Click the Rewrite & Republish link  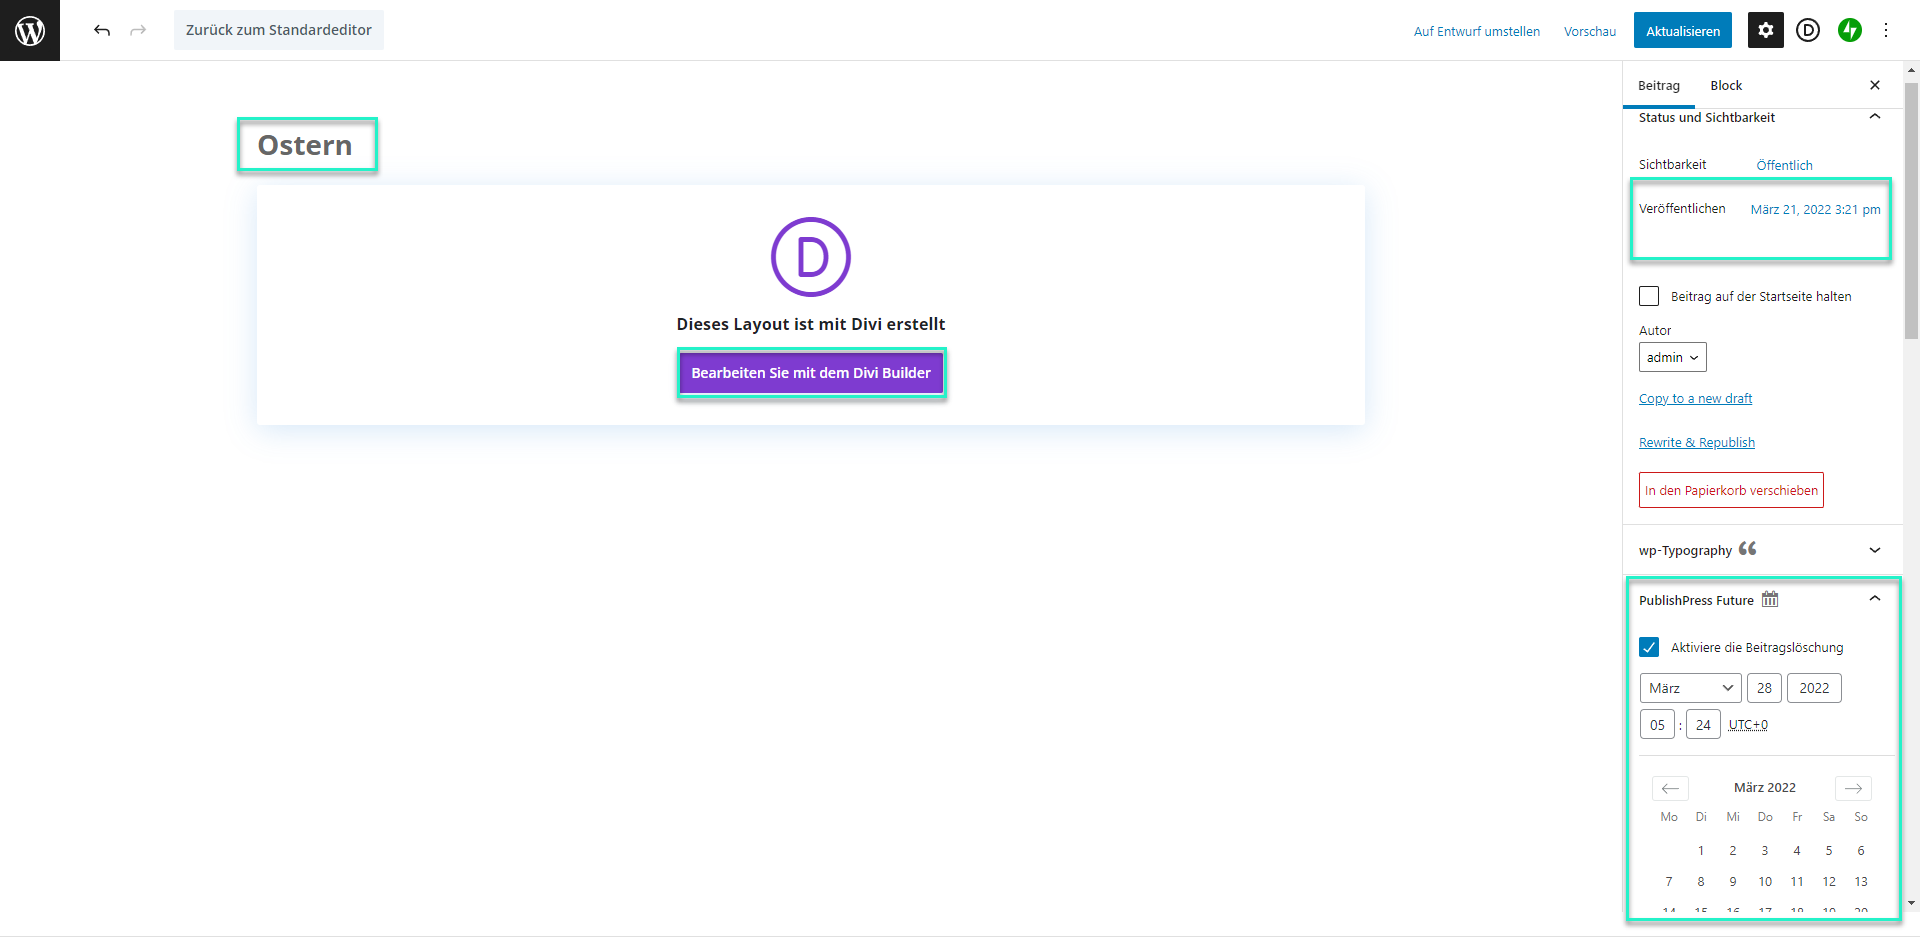(1696, 442)
